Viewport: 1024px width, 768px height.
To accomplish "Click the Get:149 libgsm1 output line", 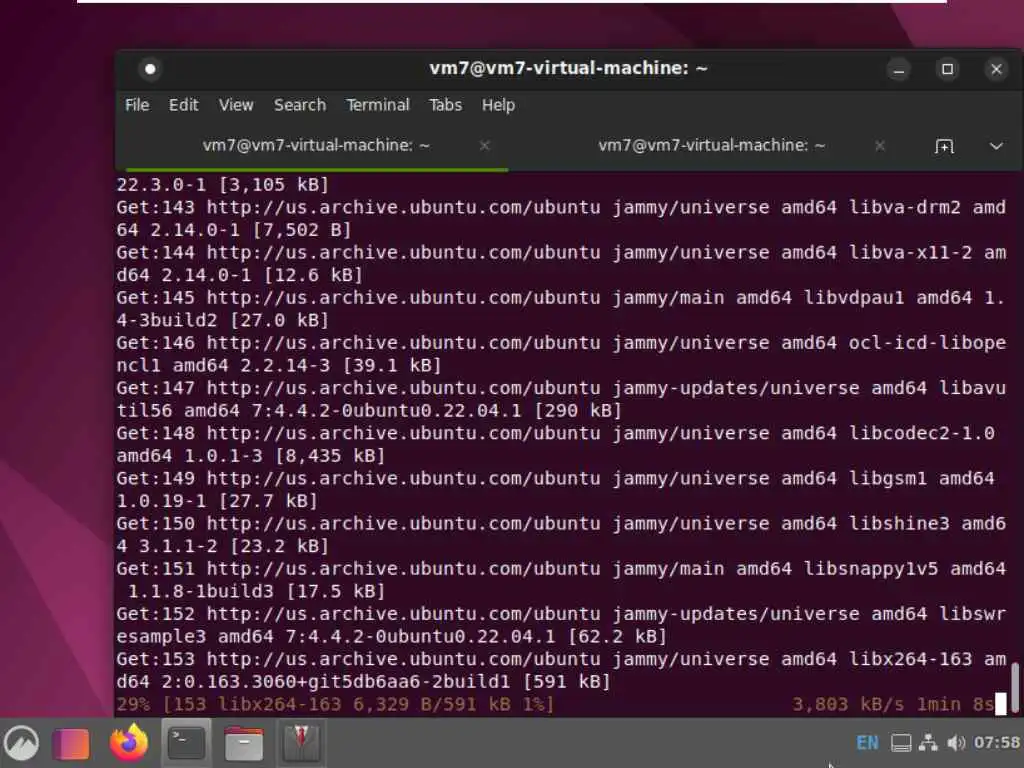I will pyautogui.click(x=556, y=489).
